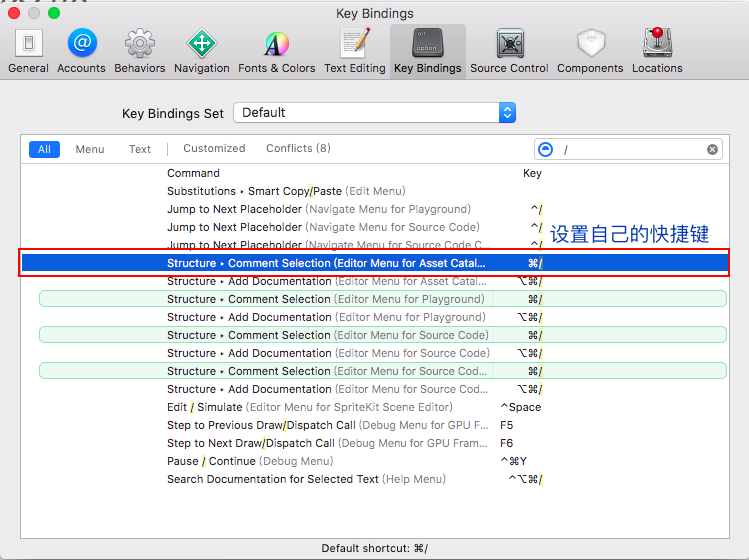749x560 pixels.
Task: Select Step to Previous Draw/Dispatch Call row
Action: click(374, 425)
